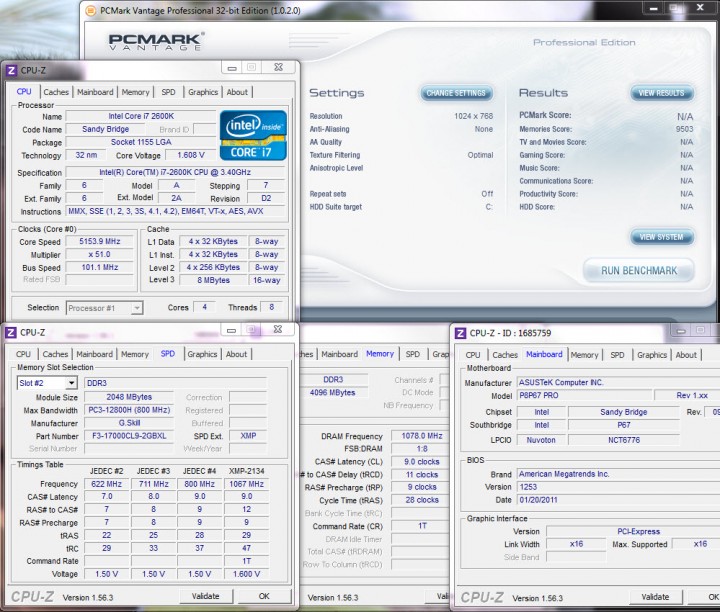This screenshot has width=720, height=612.
Task: Click the DRAM Frequency value 1078.0 MHz
Action: pos(422,436)
